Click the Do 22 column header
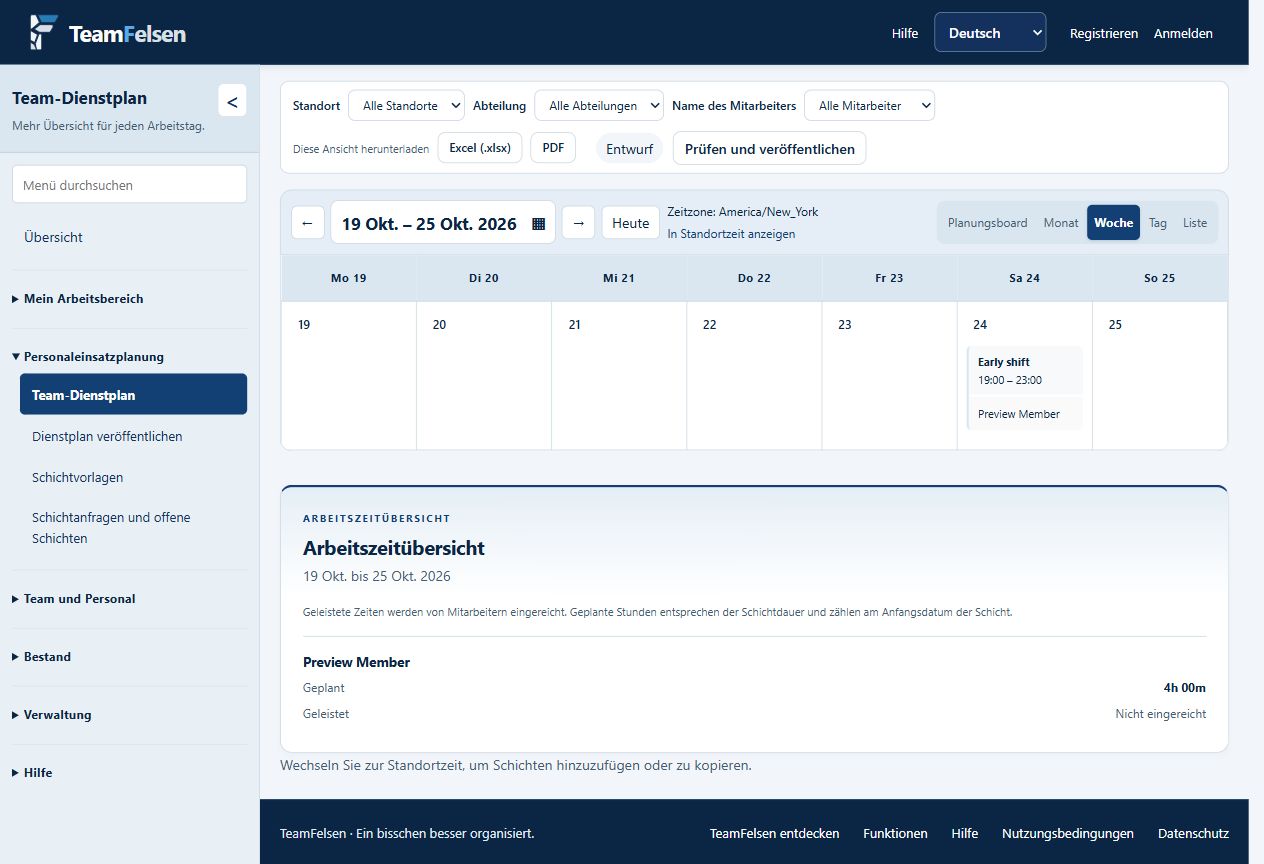The width and height of the screenshot is (1264, 864). click(754, 278)
